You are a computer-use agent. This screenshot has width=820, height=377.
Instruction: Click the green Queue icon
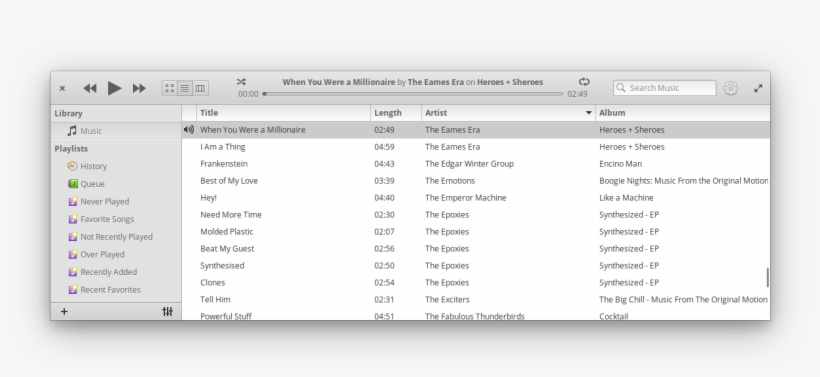coord(73,184)
